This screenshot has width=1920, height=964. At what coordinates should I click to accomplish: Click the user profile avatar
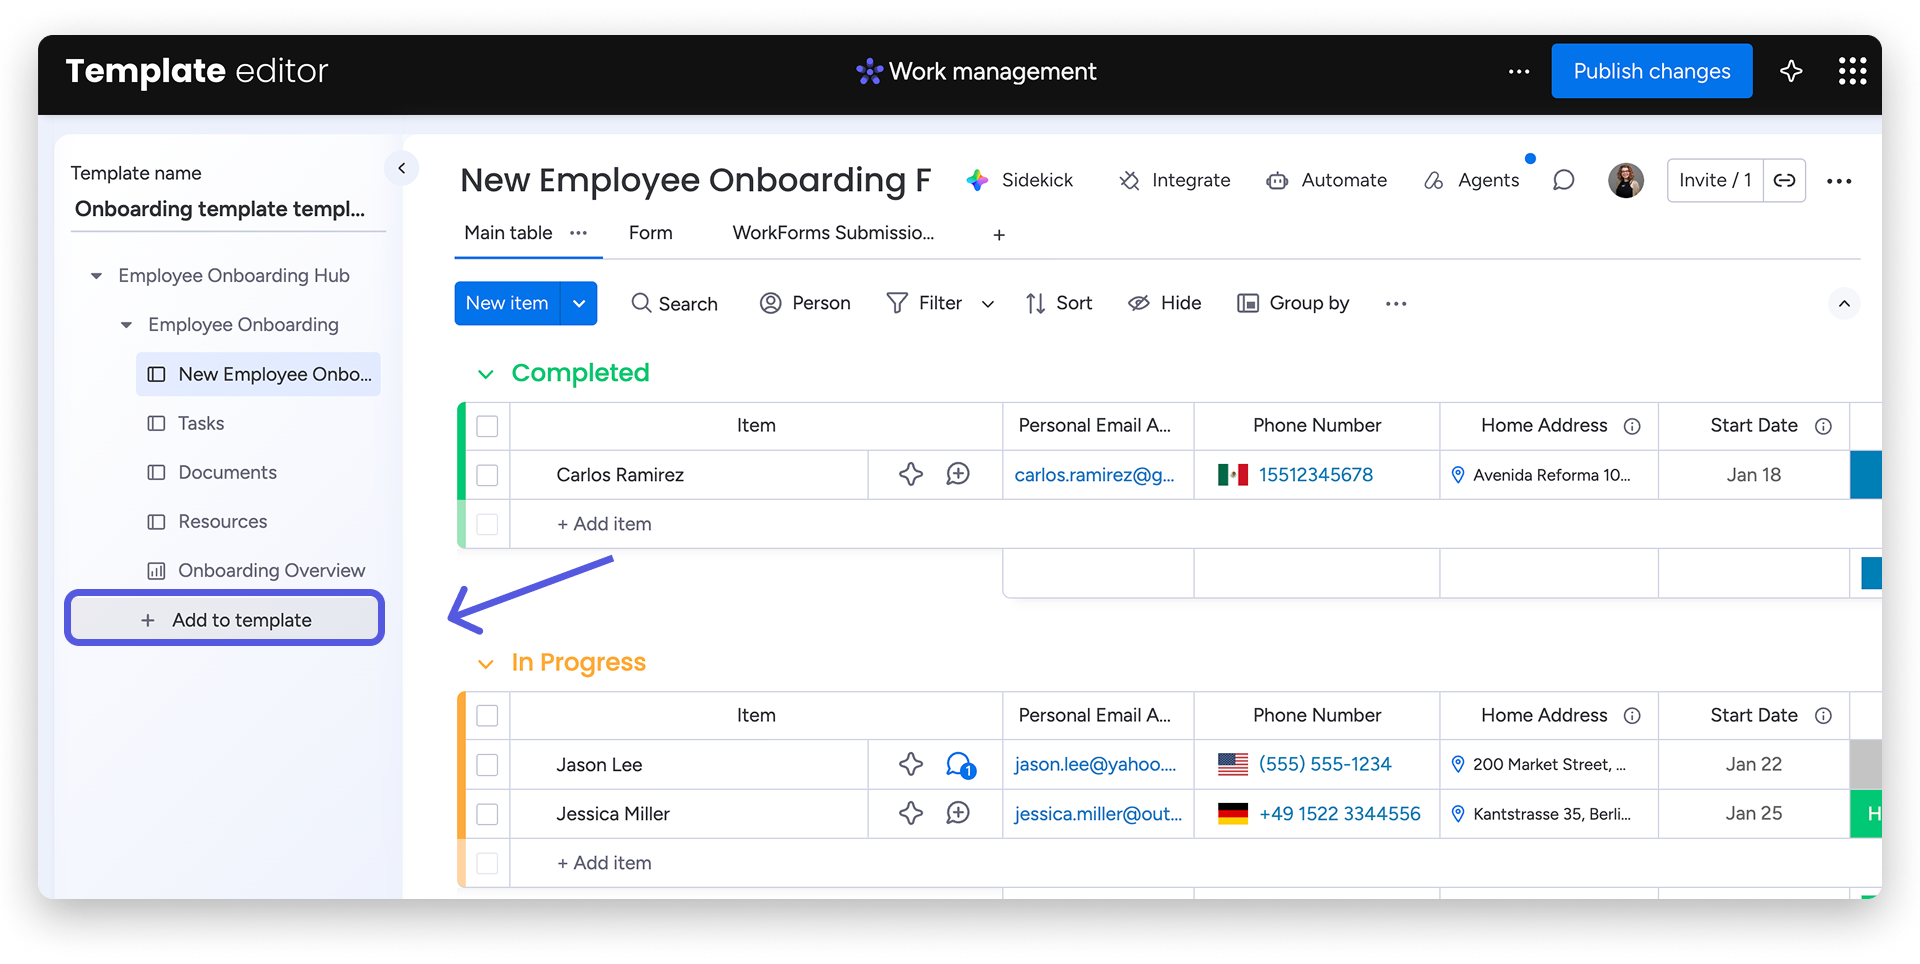click(x=1625, y=180)
